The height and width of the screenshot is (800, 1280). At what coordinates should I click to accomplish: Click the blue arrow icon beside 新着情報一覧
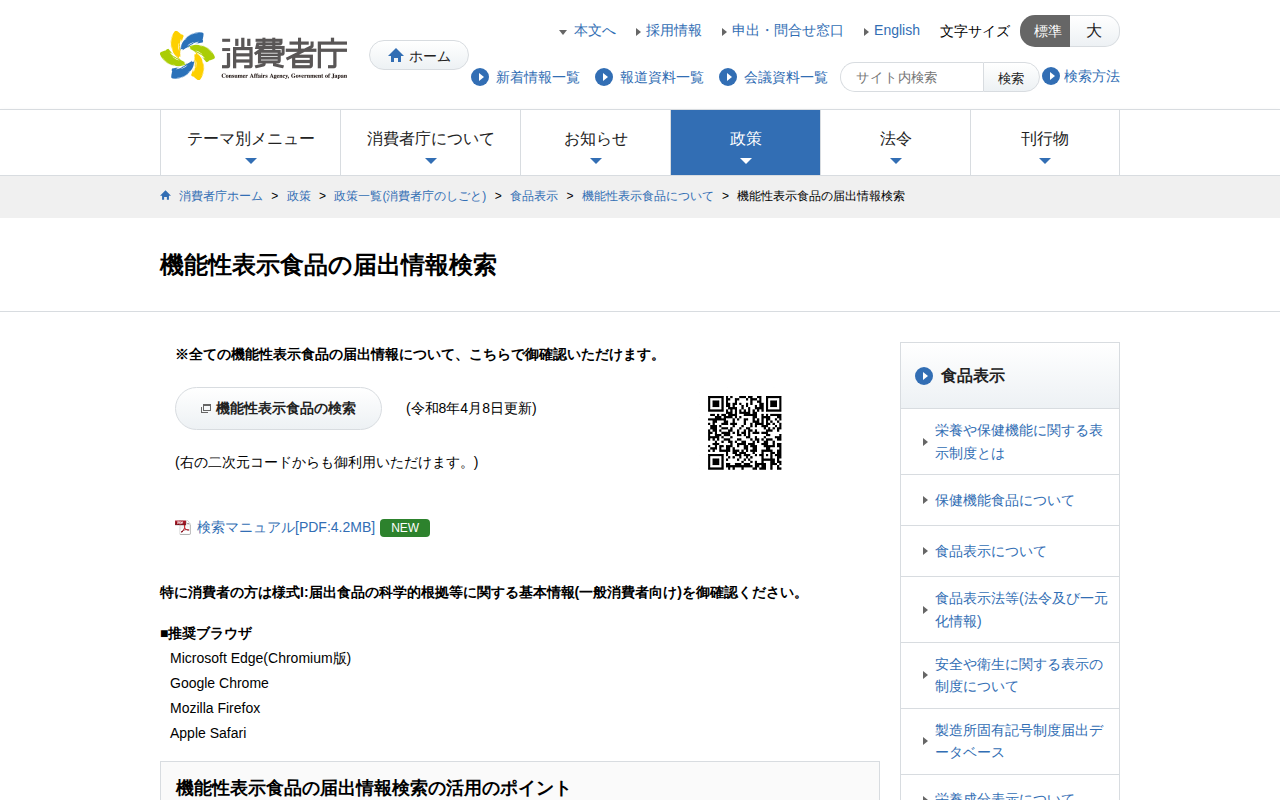click(480, 77)
